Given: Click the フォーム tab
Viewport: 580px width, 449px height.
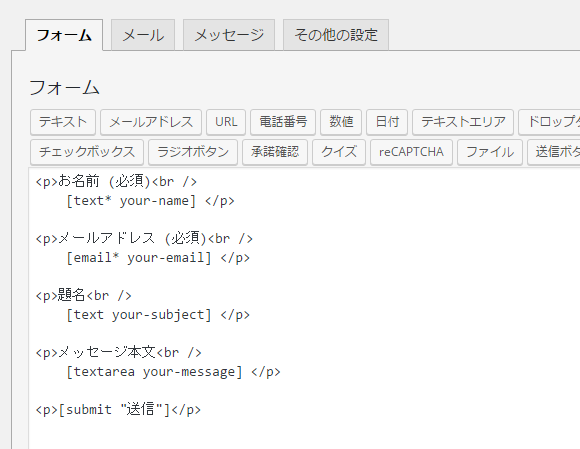Looking at the screenshot, I should click(64, 35).
